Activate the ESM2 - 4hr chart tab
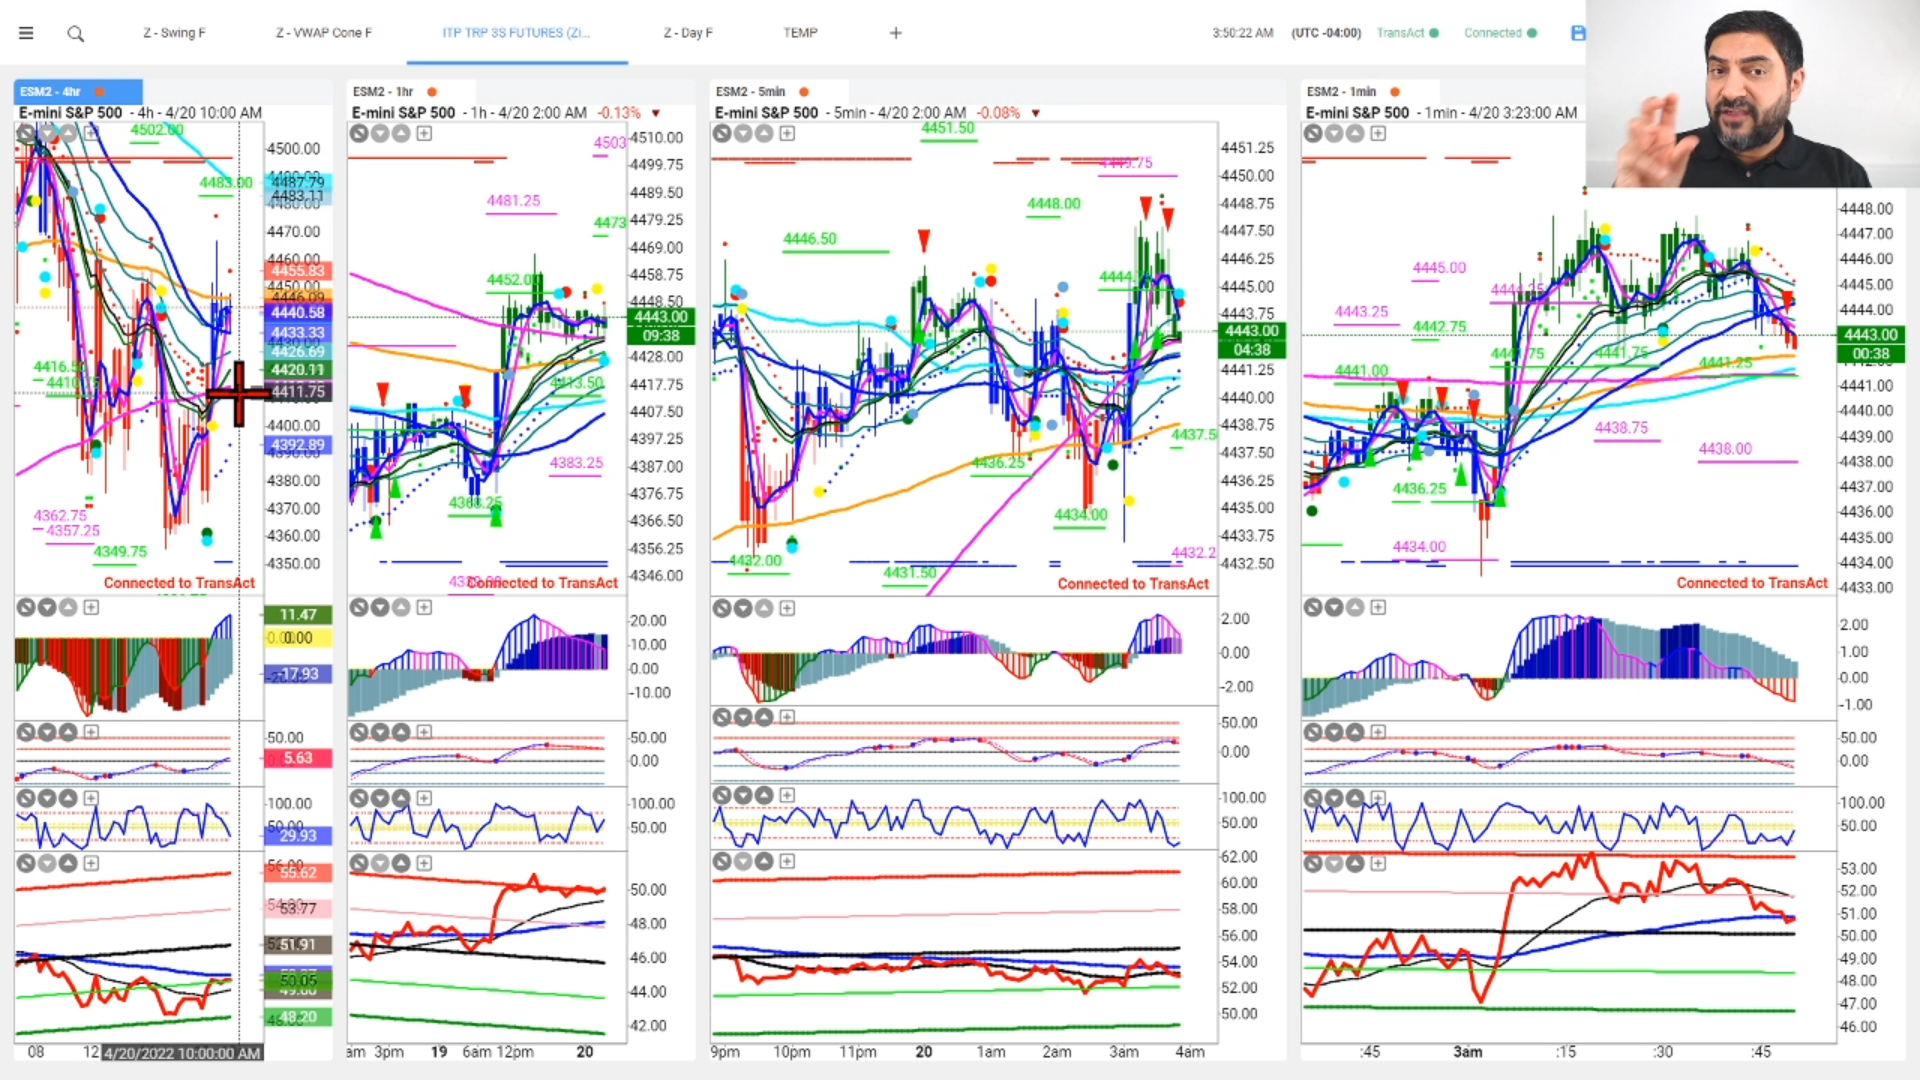 (78, 91)
